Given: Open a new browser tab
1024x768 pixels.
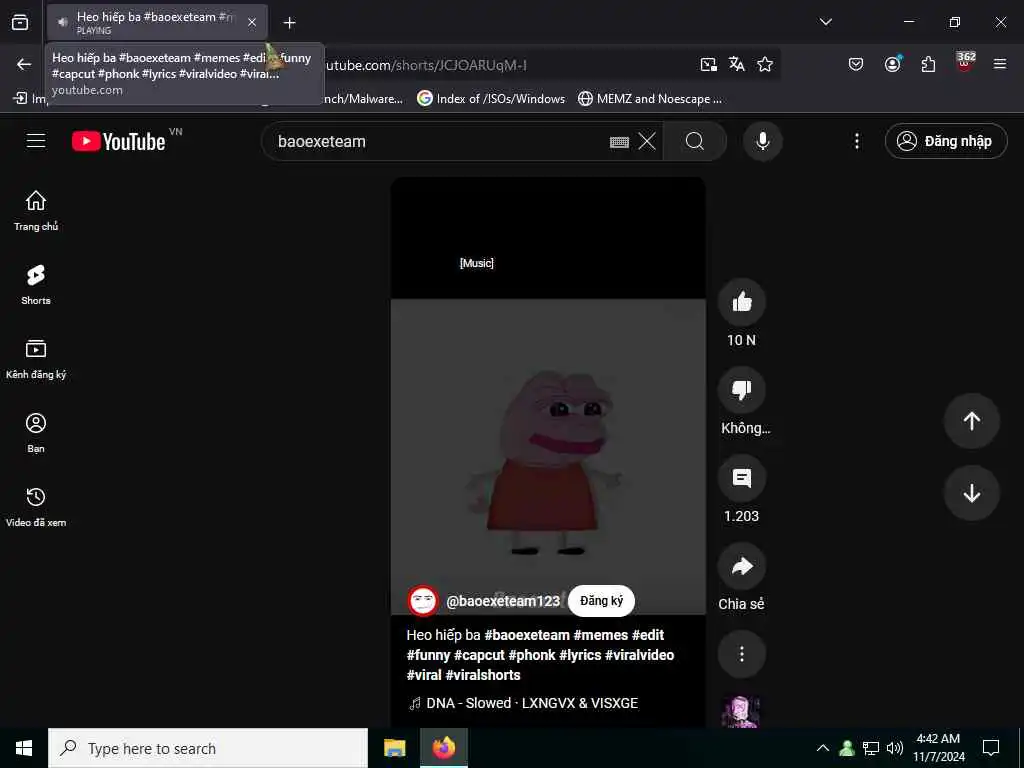Looking at the screenshot, I should pyautogui.click(x=289, y=23).
